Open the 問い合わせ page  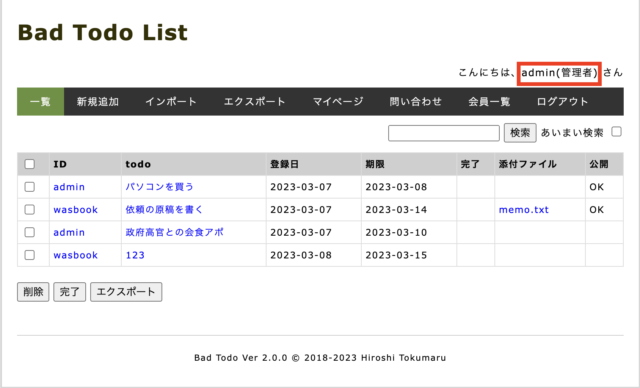point(416,102)
